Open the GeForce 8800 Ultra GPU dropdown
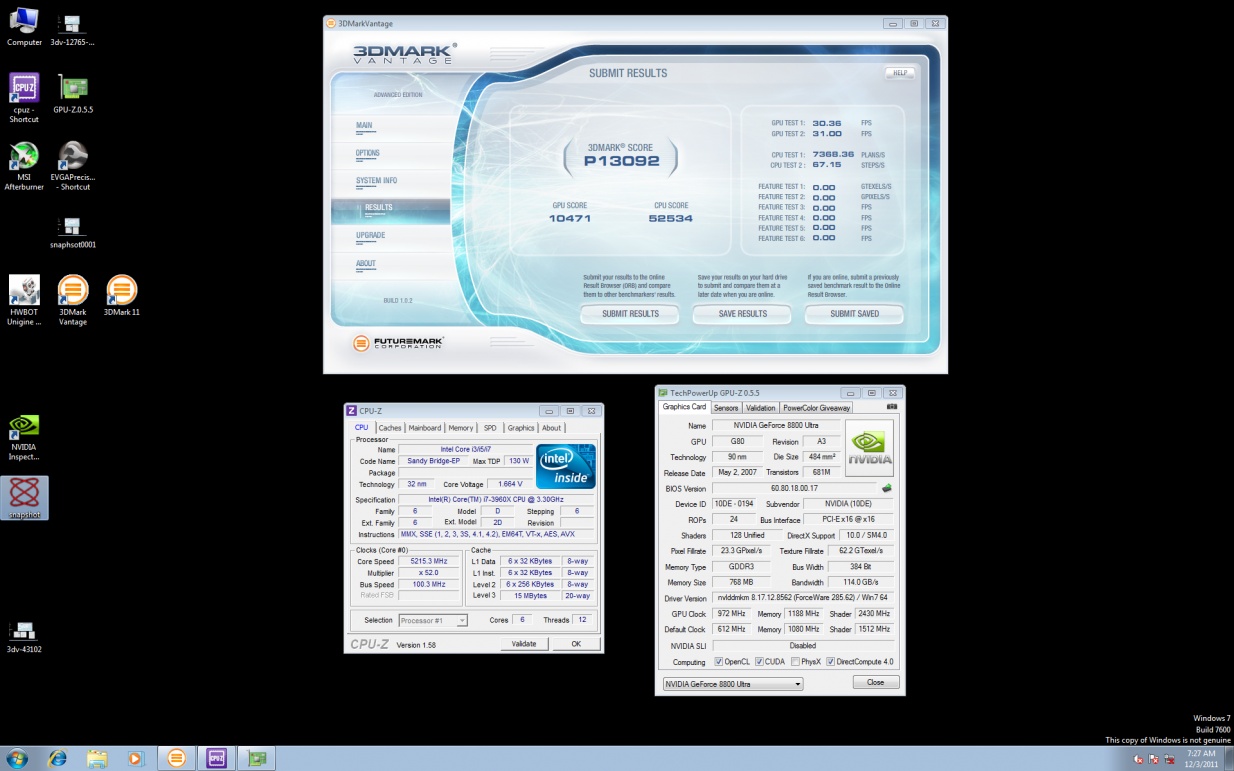The image size is (1234, 771). [x=733, y=684]
